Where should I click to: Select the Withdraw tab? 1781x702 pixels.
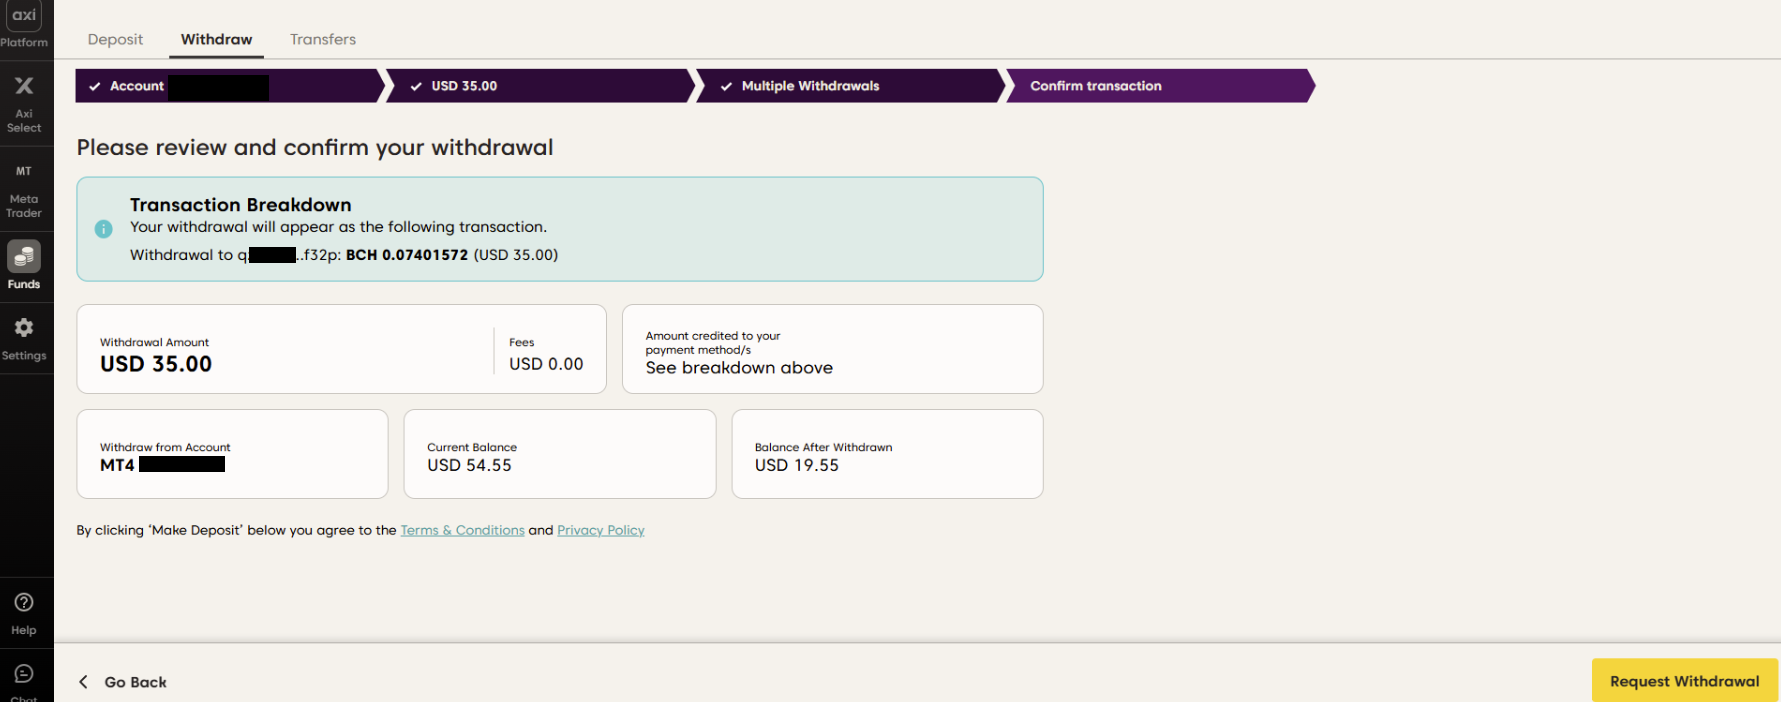pos(216,40)
